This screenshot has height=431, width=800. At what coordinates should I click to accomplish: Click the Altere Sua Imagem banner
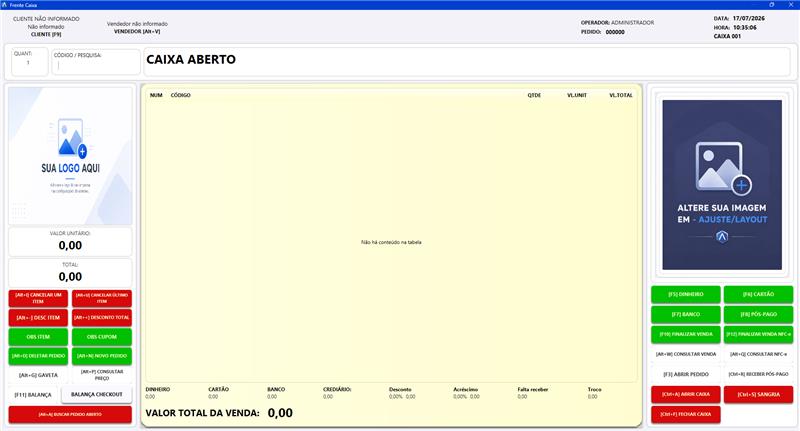click(x=722, y=185)
